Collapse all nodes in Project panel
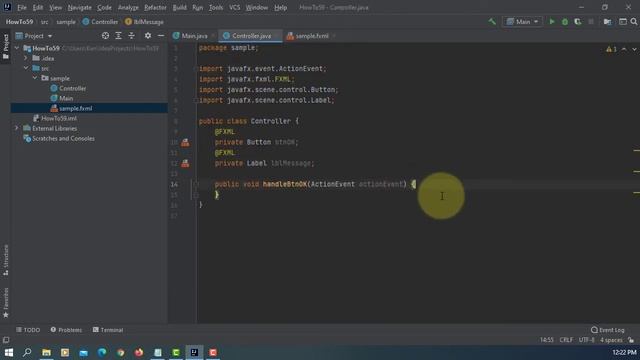 131,36
